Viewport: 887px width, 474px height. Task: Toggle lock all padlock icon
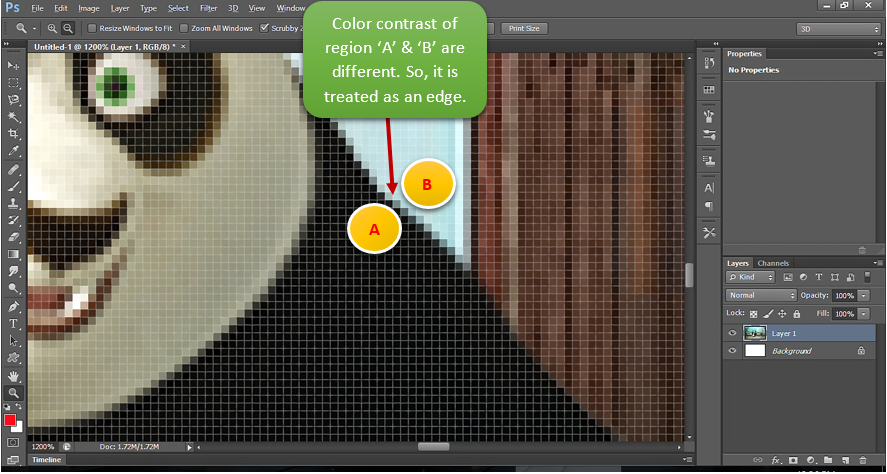pos(796,314)
